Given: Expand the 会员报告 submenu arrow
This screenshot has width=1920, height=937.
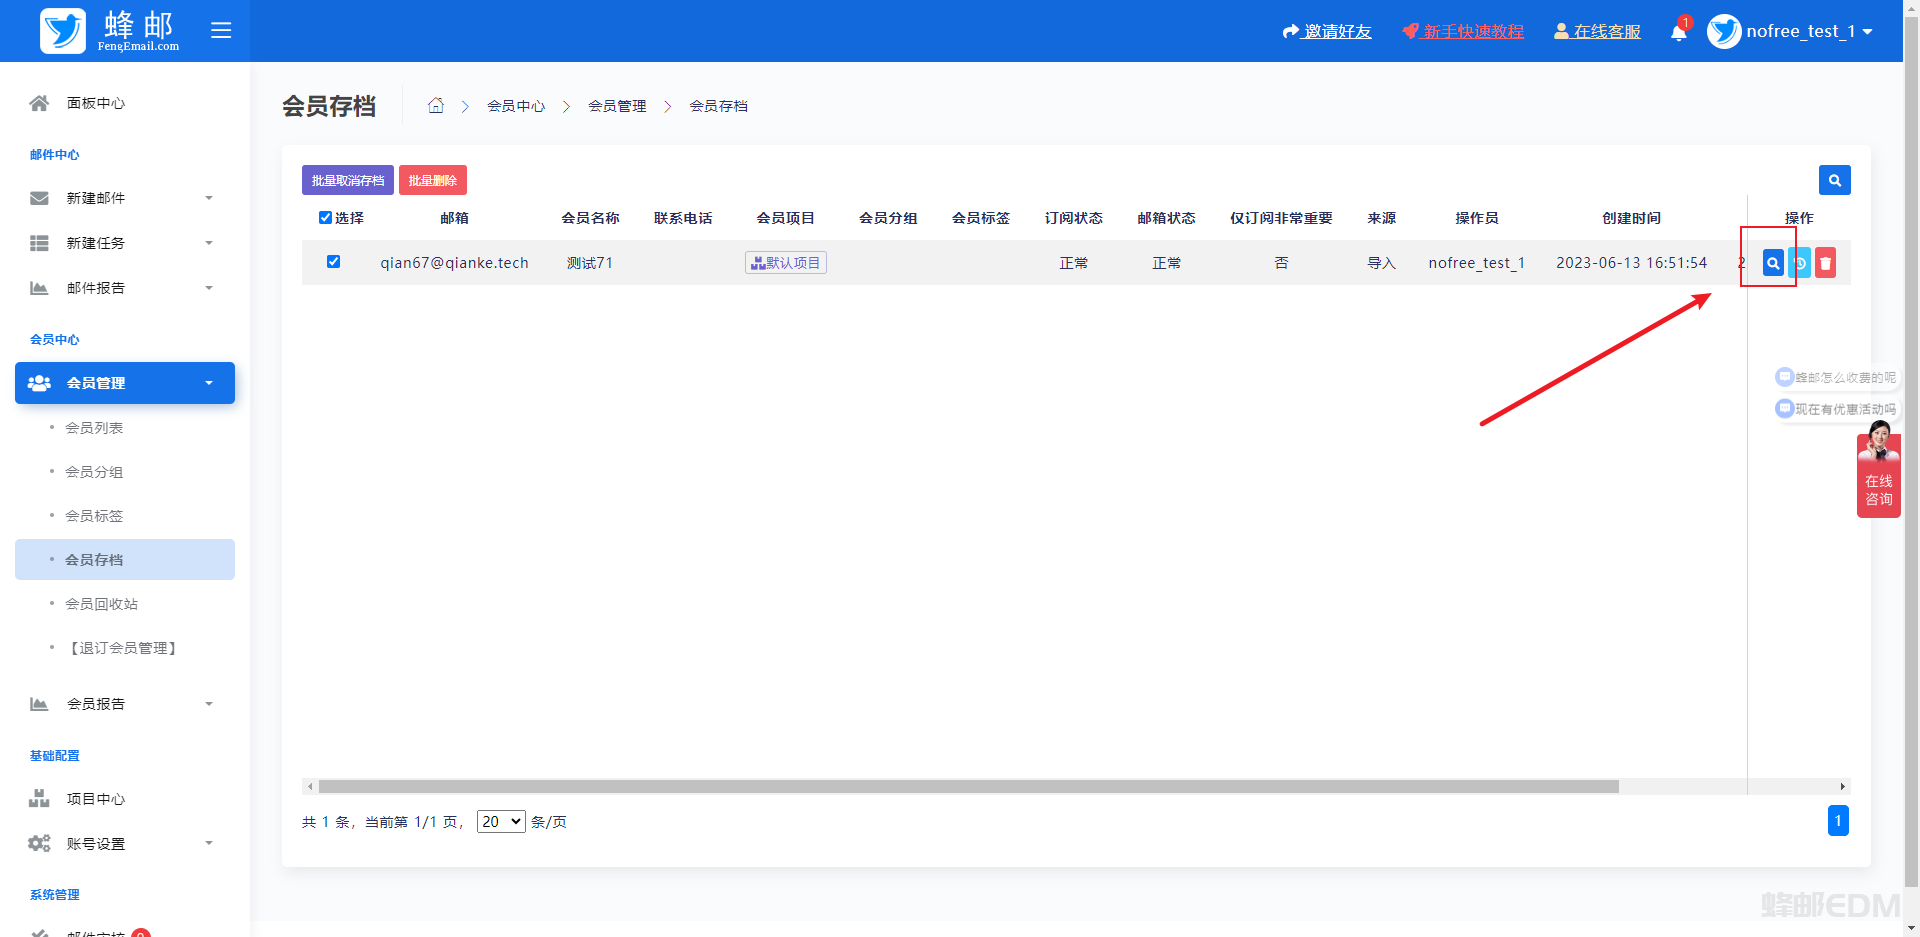Looking at the screenshot, I should tap(209, 704).
